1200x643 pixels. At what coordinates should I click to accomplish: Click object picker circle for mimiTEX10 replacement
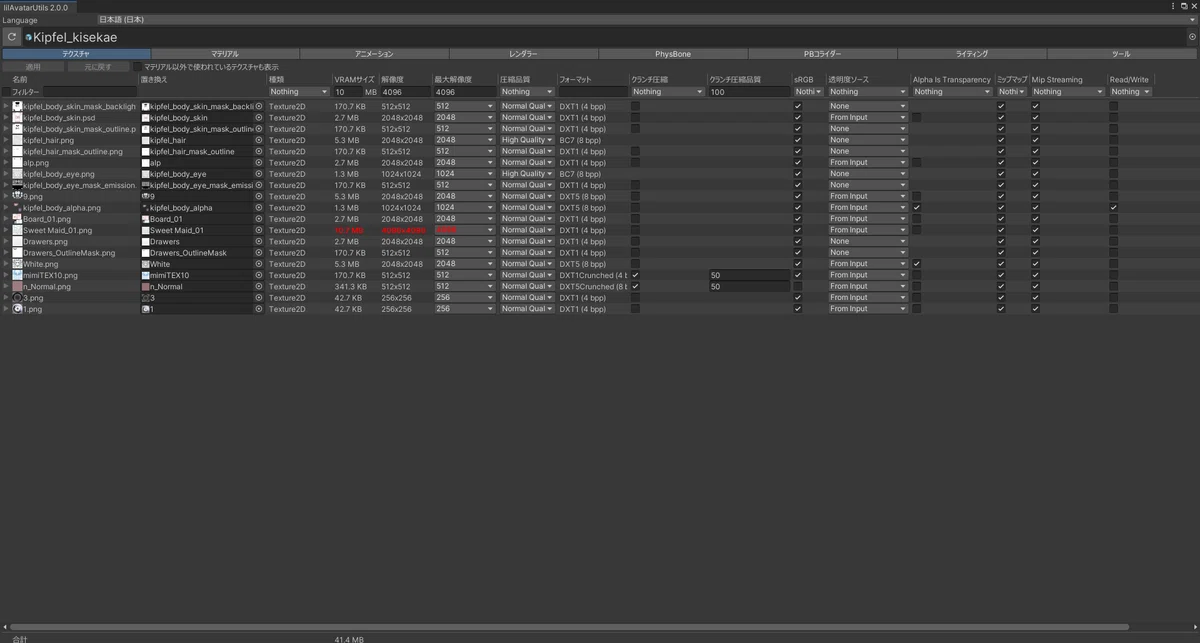tap(259, 275)
